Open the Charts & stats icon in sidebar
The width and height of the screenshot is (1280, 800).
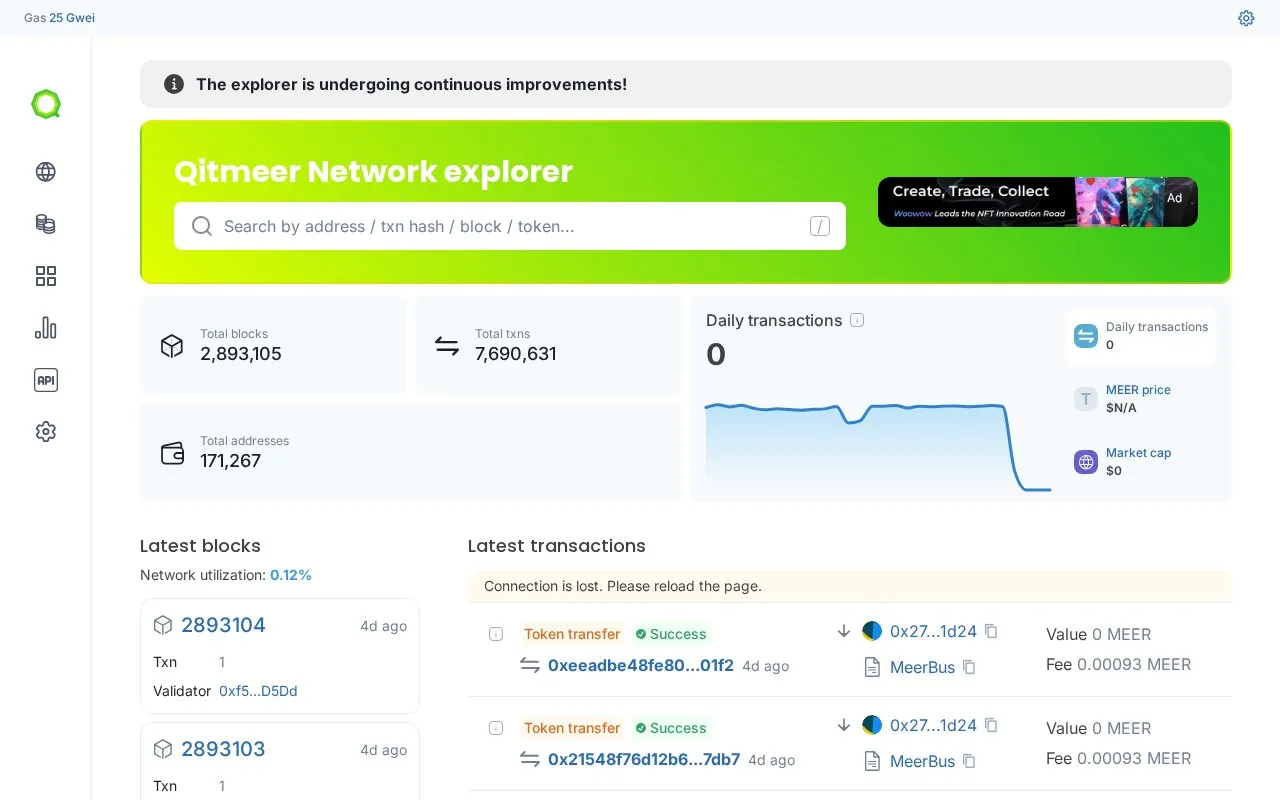coord(46,328)
